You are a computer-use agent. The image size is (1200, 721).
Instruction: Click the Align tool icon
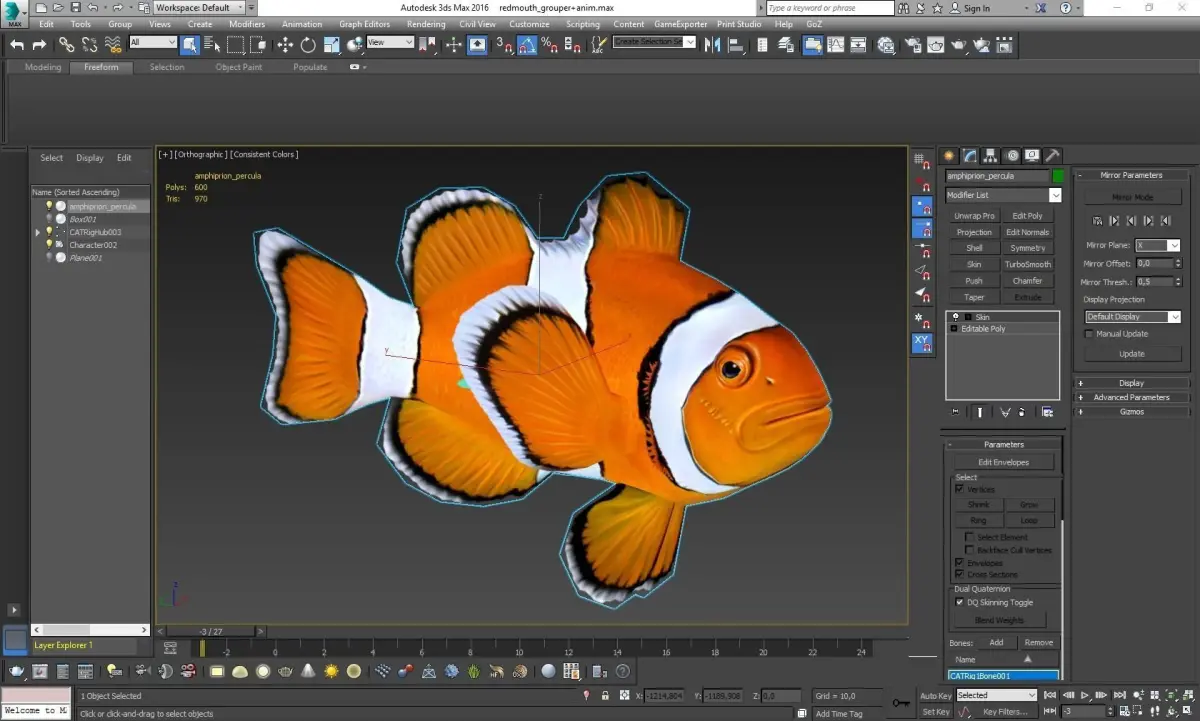tap(736, 45)
